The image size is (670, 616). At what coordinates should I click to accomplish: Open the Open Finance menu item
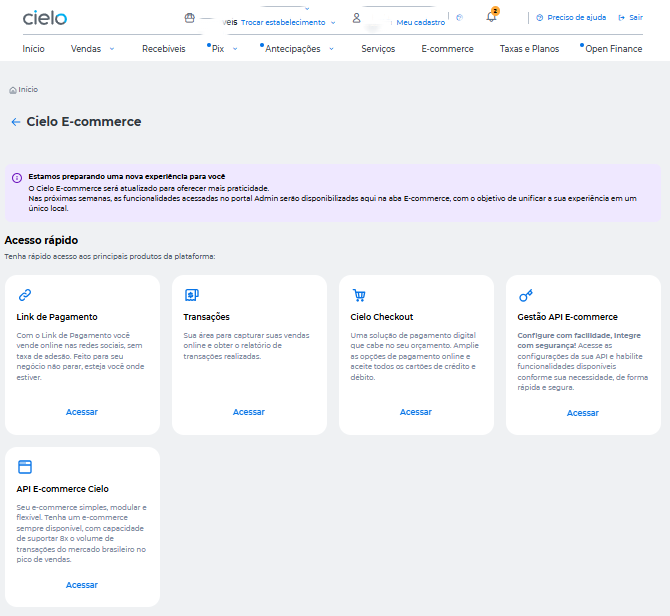(x=614, y=49)
